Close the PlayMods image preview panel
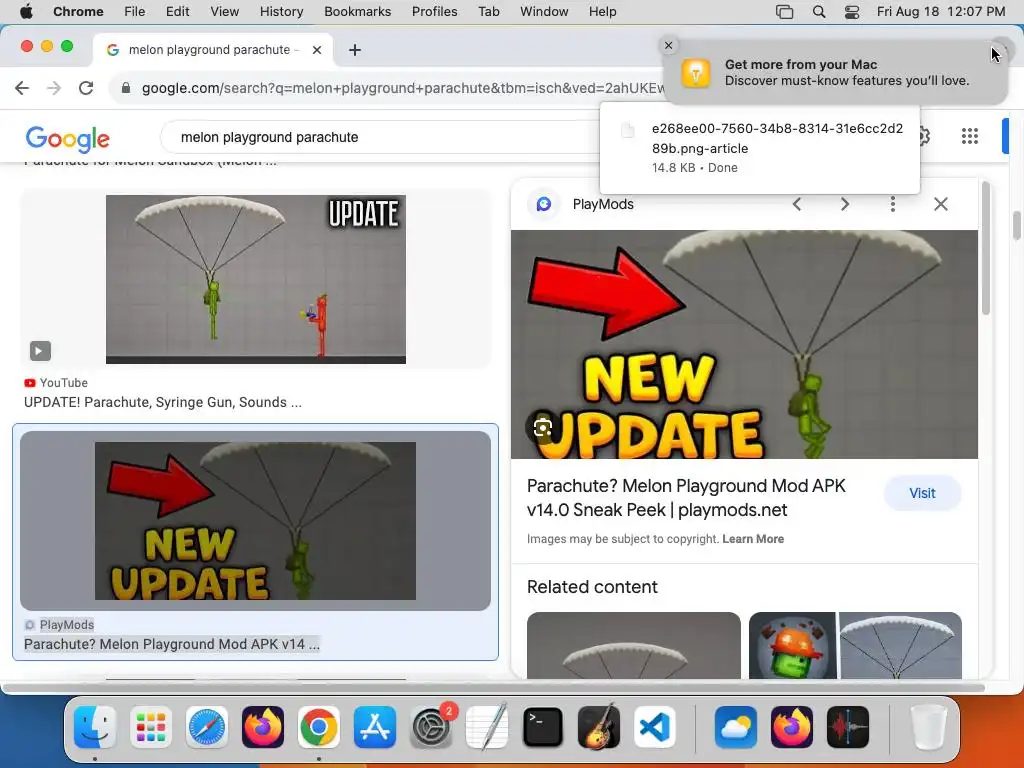 (x=940, y=204)
